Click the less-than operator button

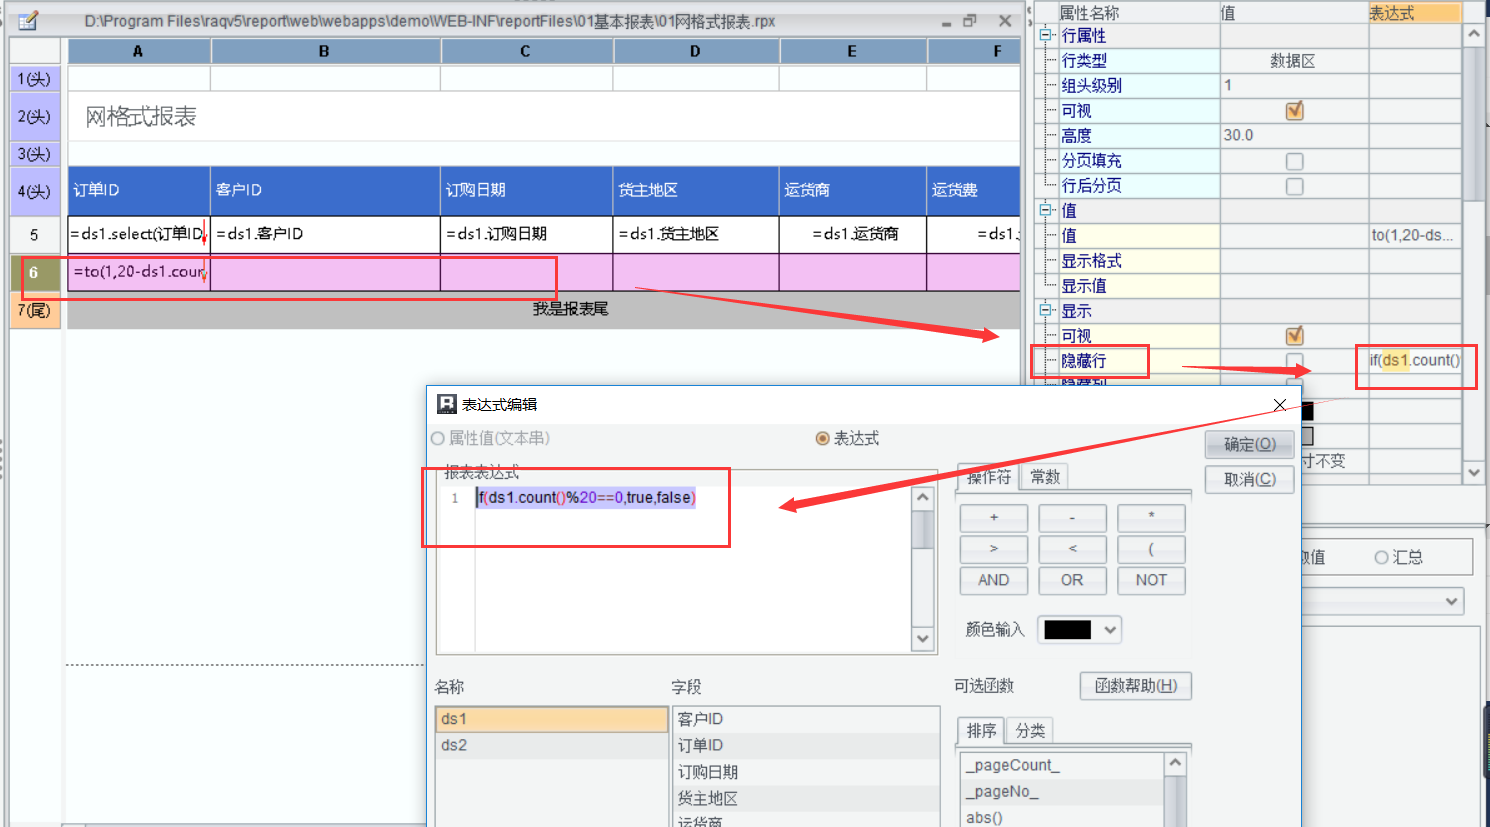click(1072, 549)
